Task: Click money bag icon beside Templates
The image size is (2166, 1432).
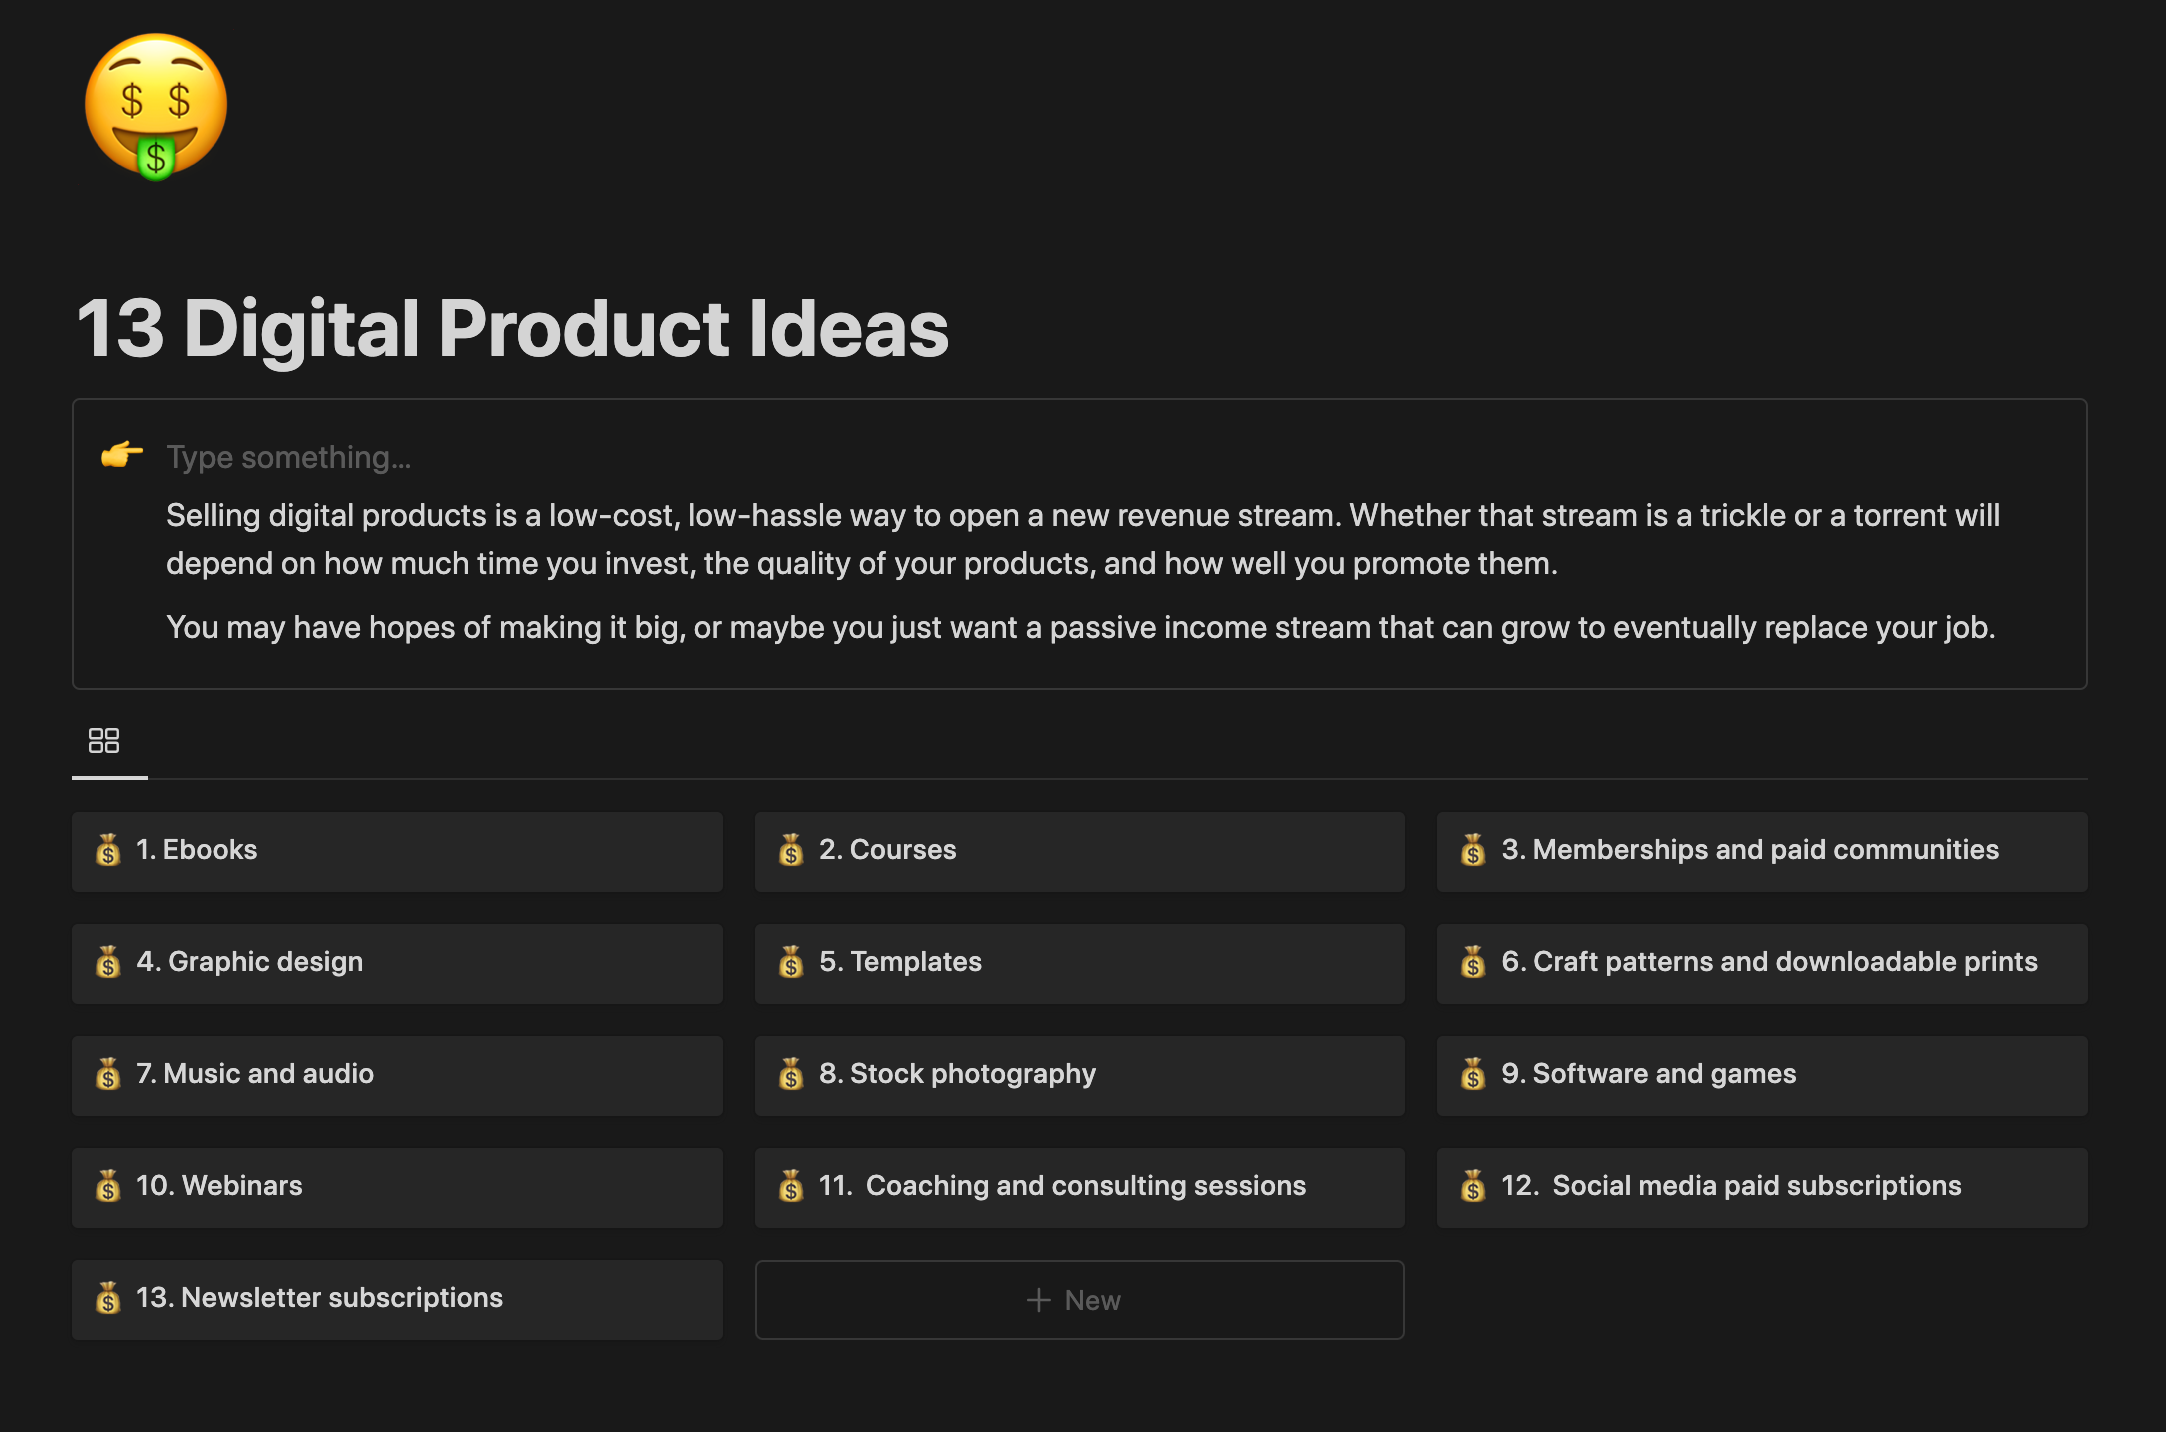Action: 791,962
